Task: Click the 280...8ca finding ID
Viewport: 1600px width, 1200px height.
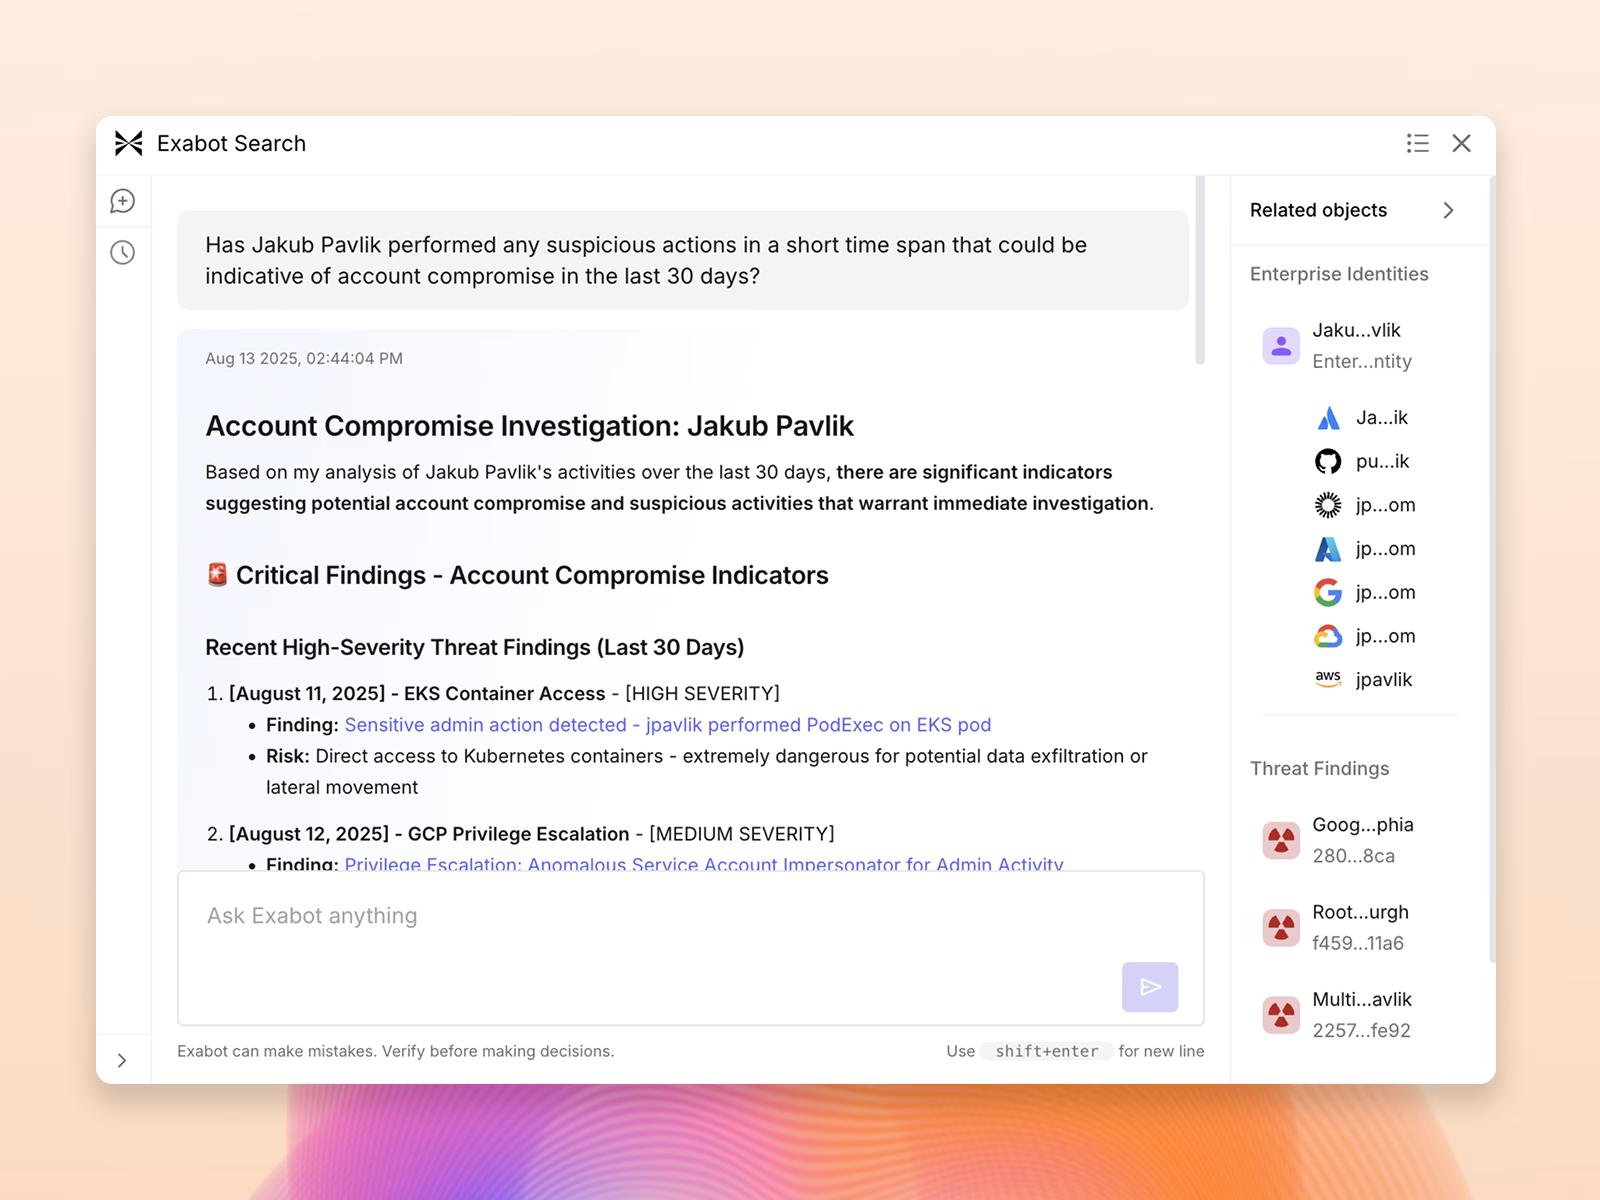Action: [1354, 856]
